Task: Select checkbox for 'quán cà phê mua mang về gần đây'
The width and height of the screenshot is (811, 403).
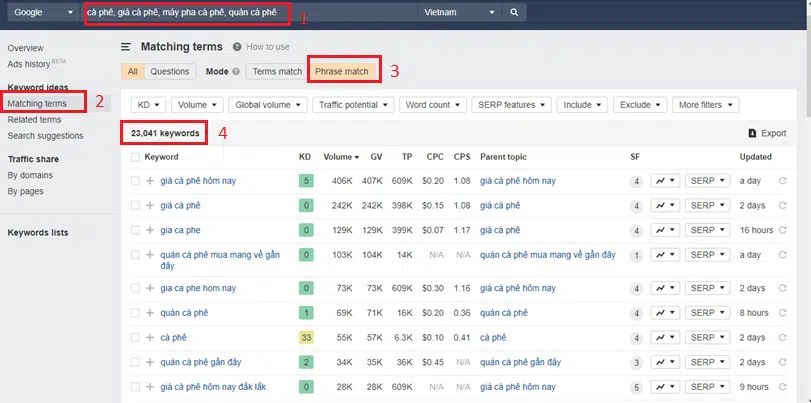Action: [135, 255]
